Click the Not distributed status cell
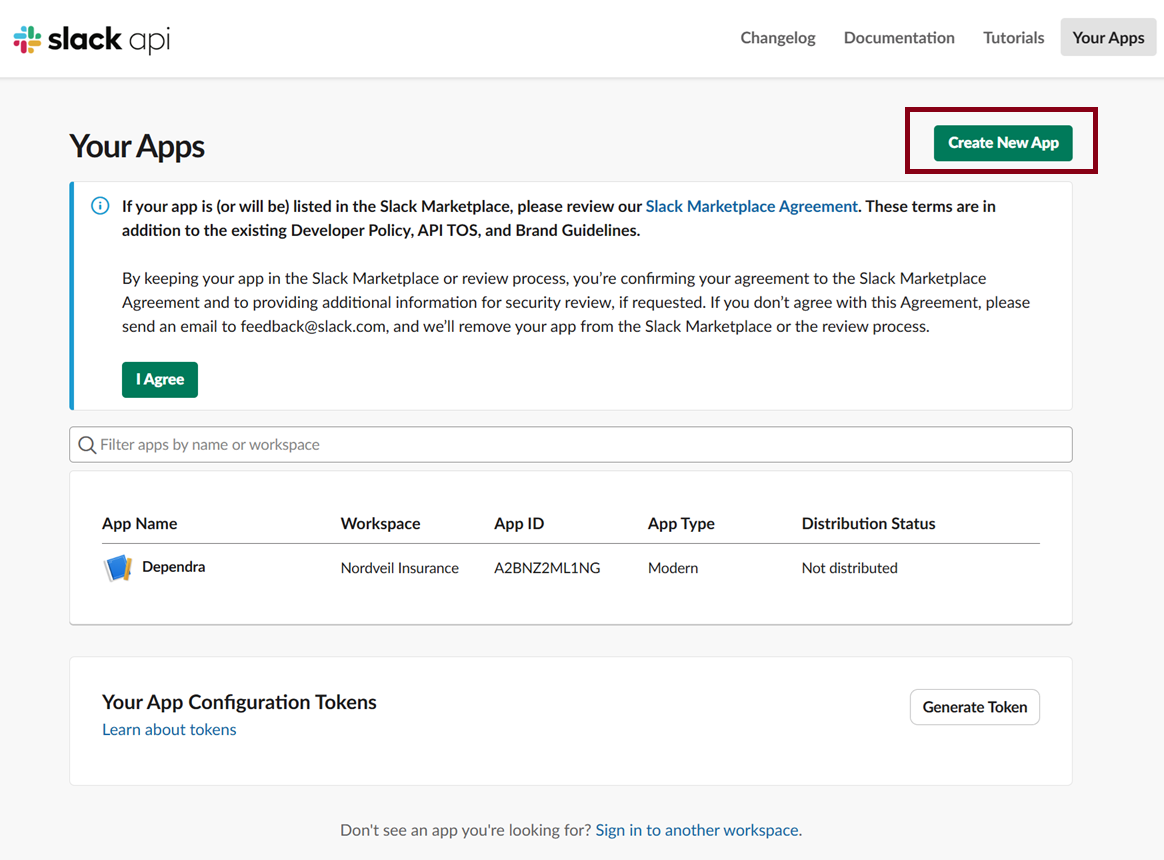 click(849, 568)
